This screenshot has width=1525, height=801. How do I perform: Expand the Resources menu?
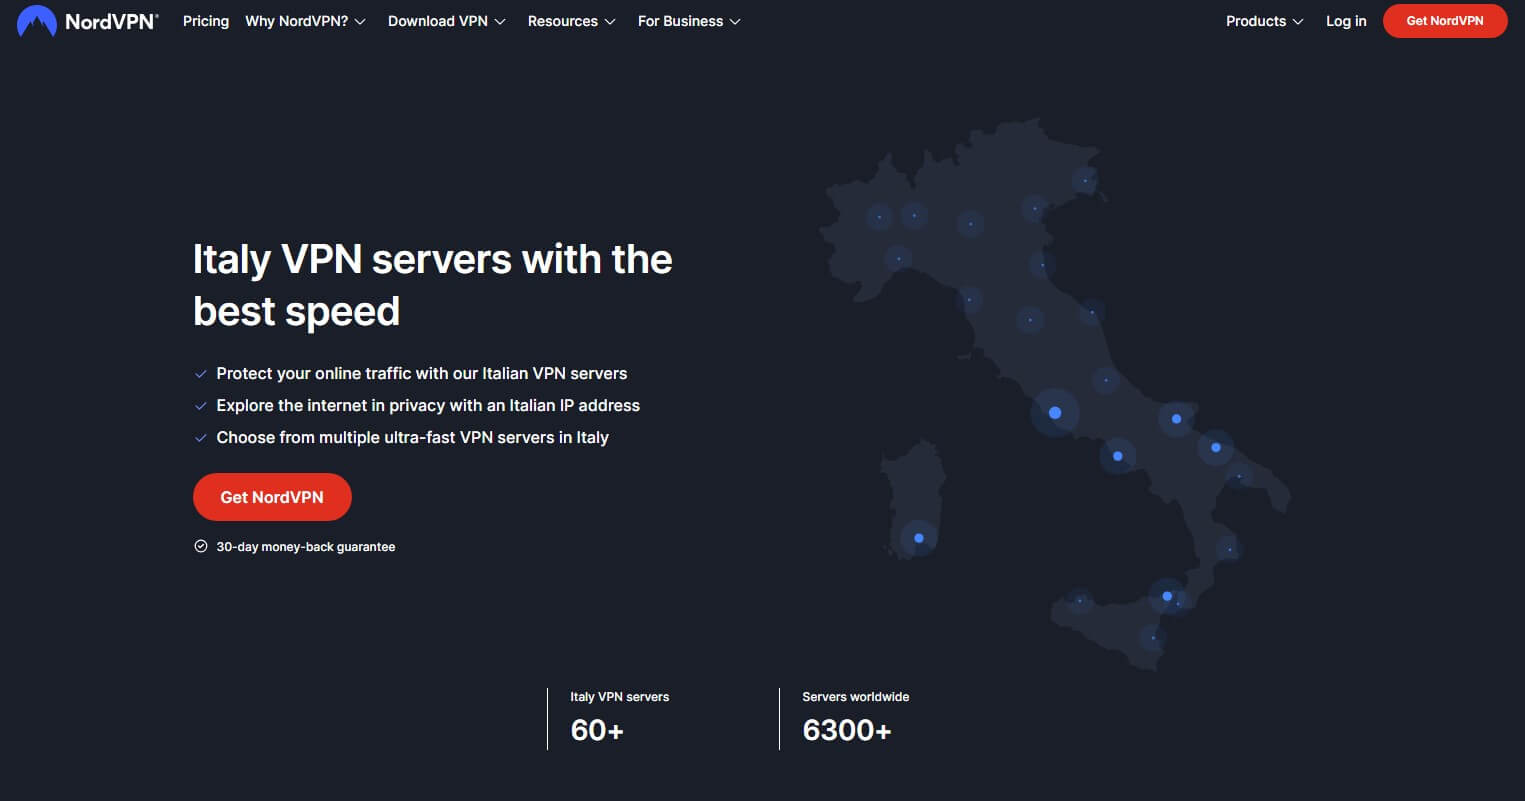pyautogui.click(x=571, y=21)
